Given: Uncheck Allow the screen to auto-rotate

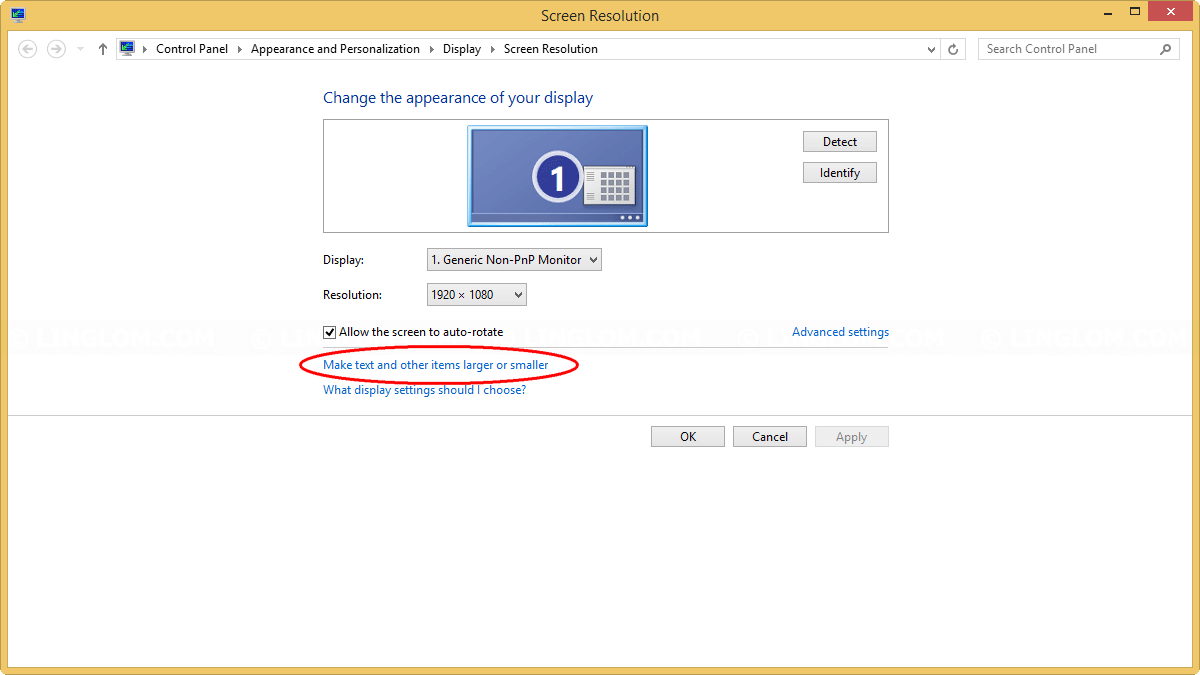Looking at the screenshot, I should (329, 331).
